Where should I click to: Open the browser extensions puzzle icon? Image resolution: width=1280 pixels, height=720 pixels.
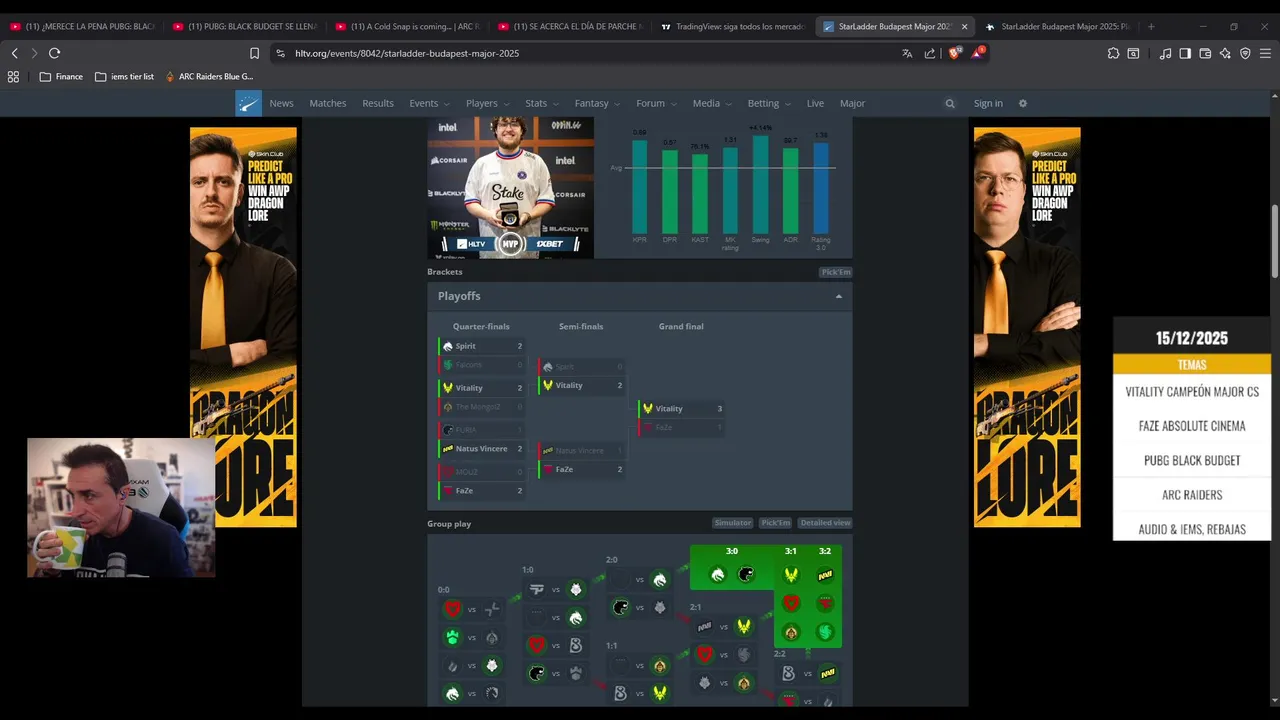1114,53
